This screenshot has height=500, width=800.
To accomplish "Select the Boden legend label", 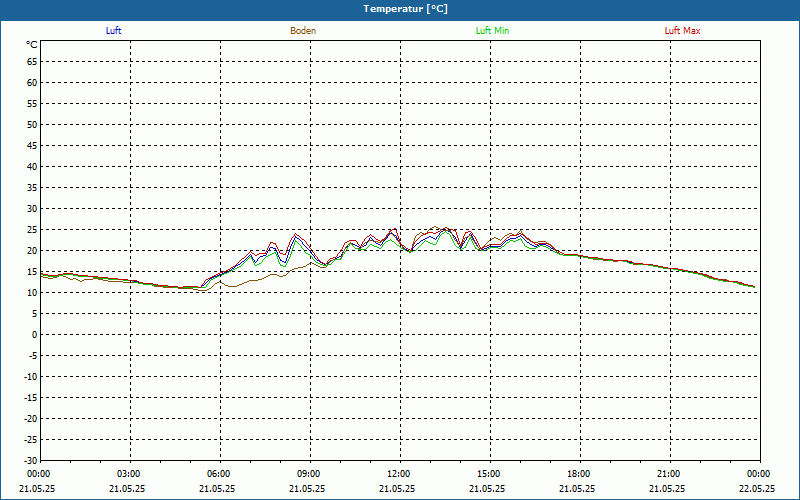I will pos(303,31).
